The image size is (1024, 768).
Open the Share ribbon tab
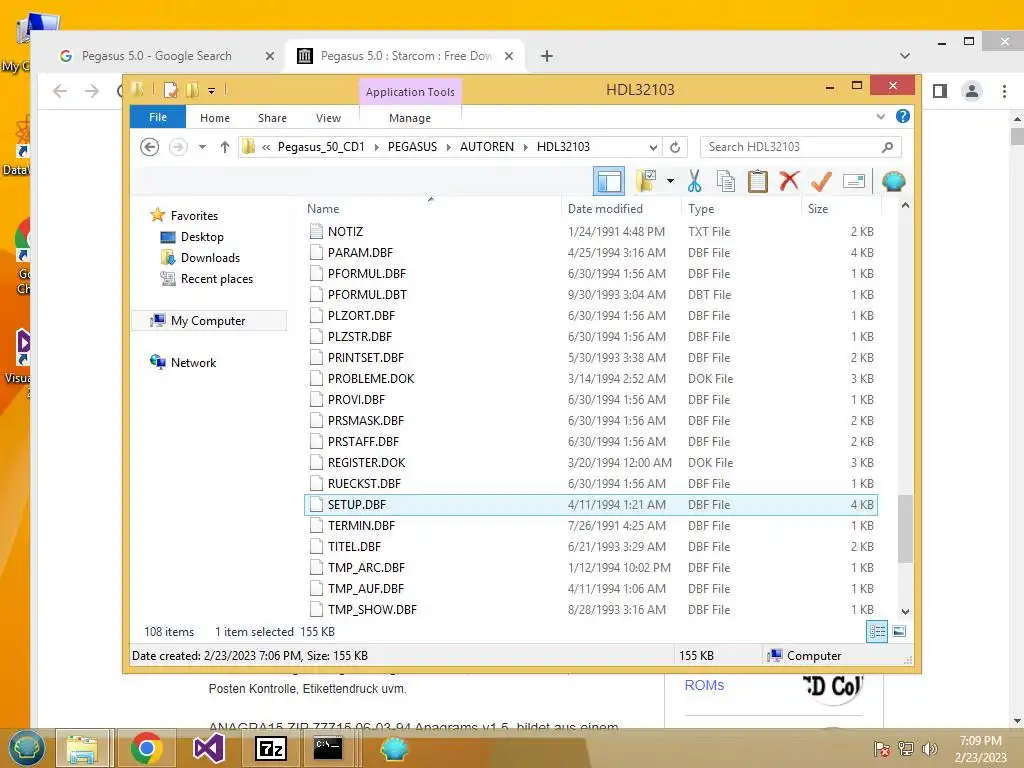click(272, 118)
